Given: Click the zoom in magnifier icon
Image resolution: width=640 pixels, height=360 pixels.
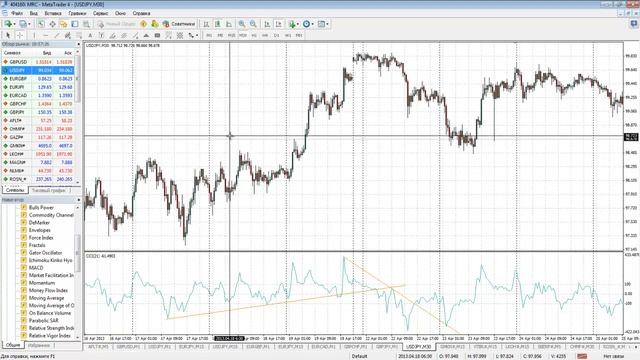Looking at the screenshot, I should tap(242, 24).
